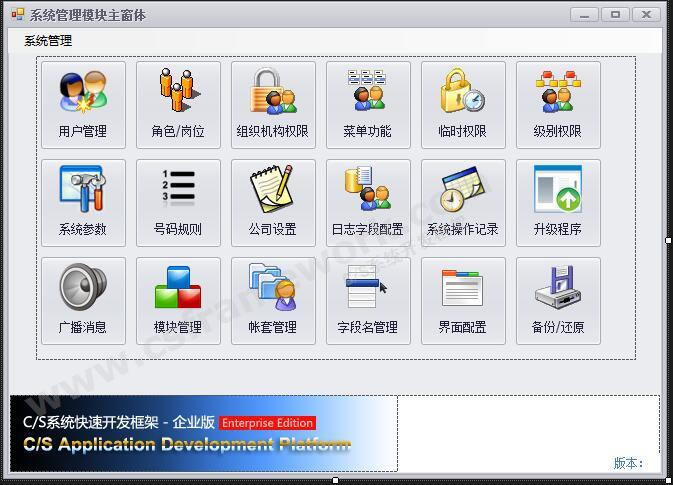Open 广播消息 broadcast message

point(83,300)
